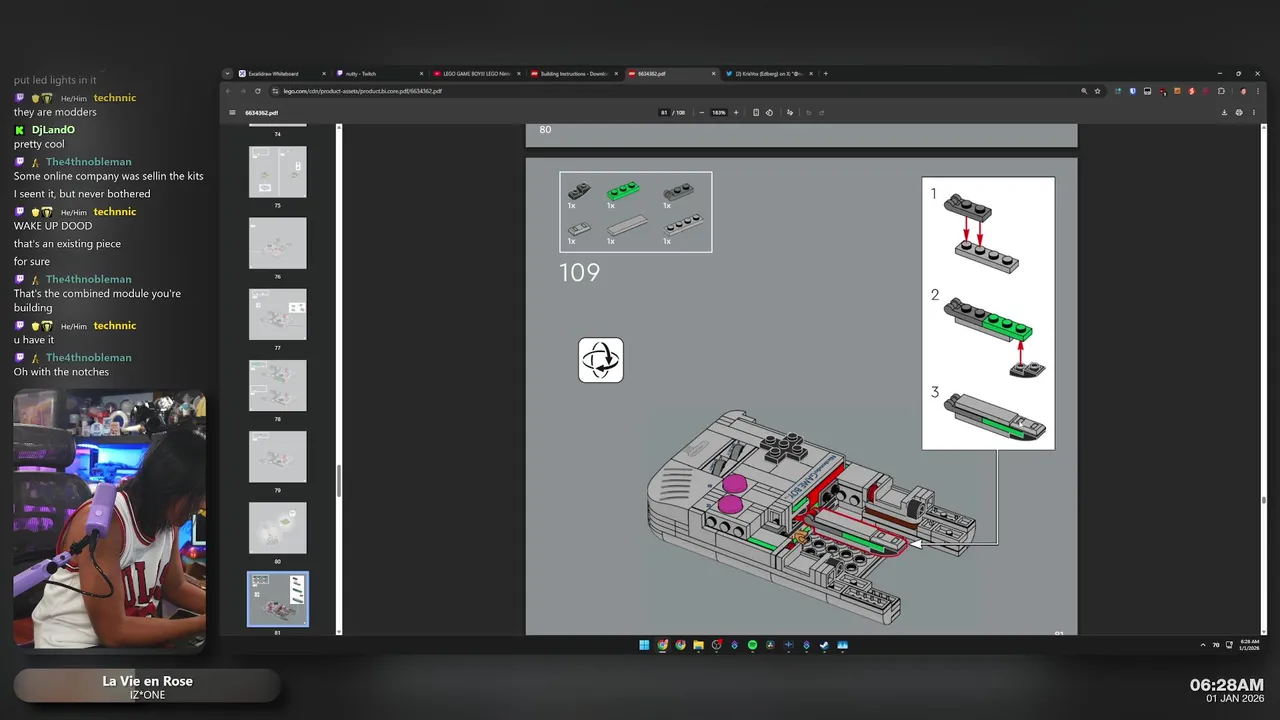Go back in browser history

coord(228,91)
